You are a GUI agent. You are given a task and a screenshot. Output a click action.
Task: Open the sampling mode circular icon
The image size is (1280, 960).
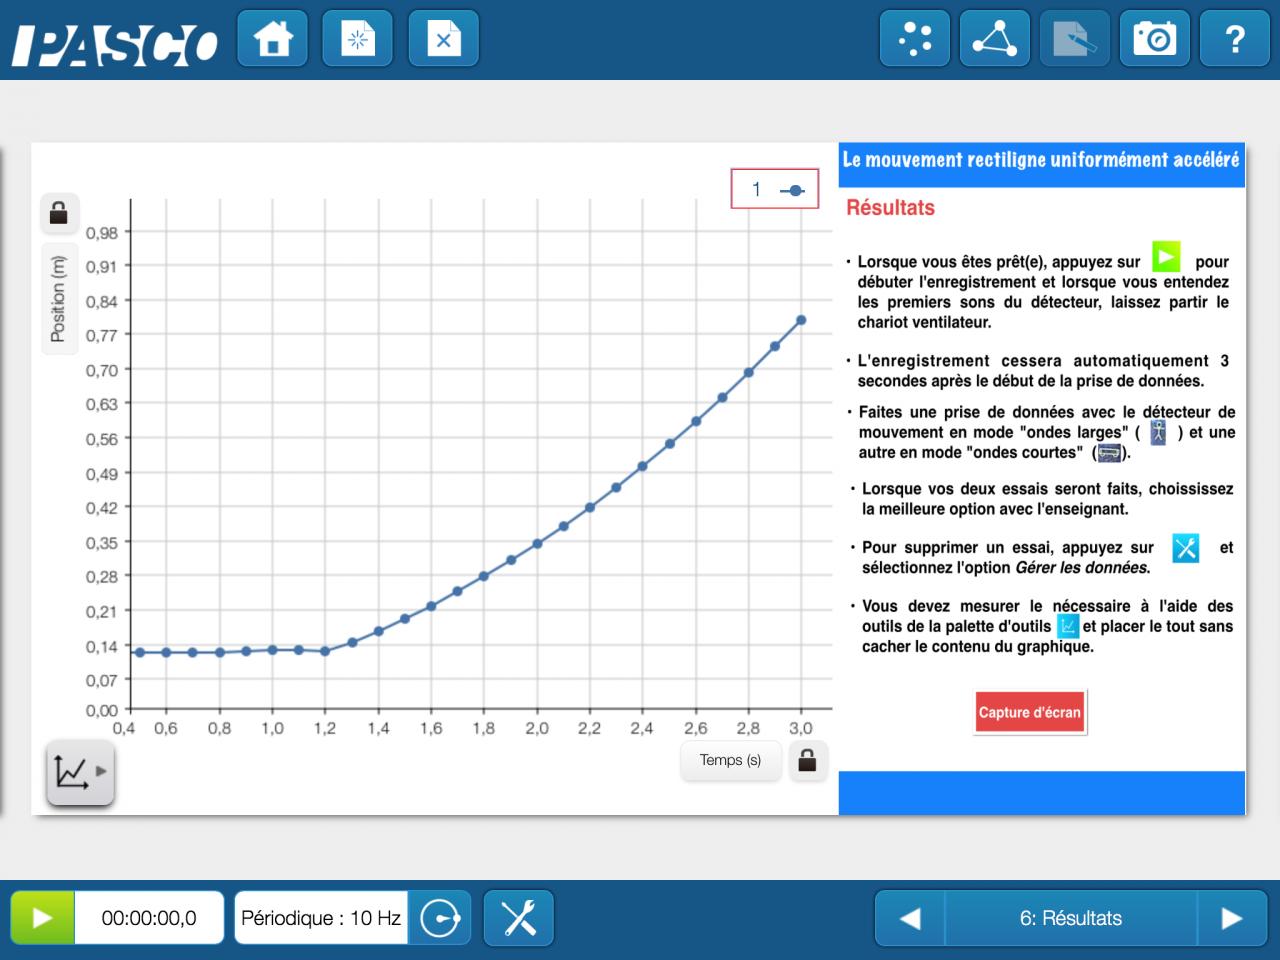pyautogui.click(x=440, y=918)
